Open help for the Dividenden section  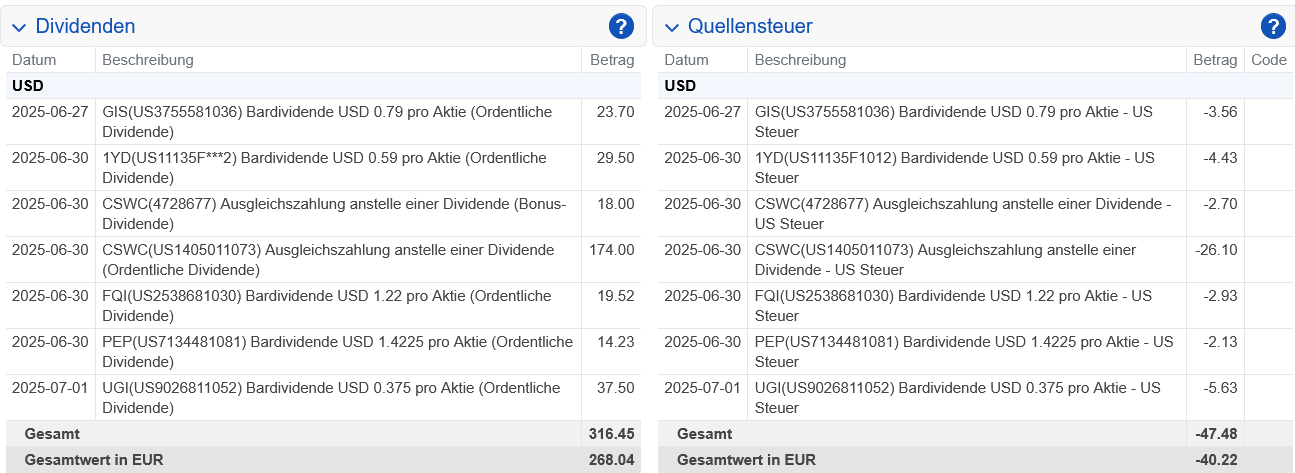[621, 26]
